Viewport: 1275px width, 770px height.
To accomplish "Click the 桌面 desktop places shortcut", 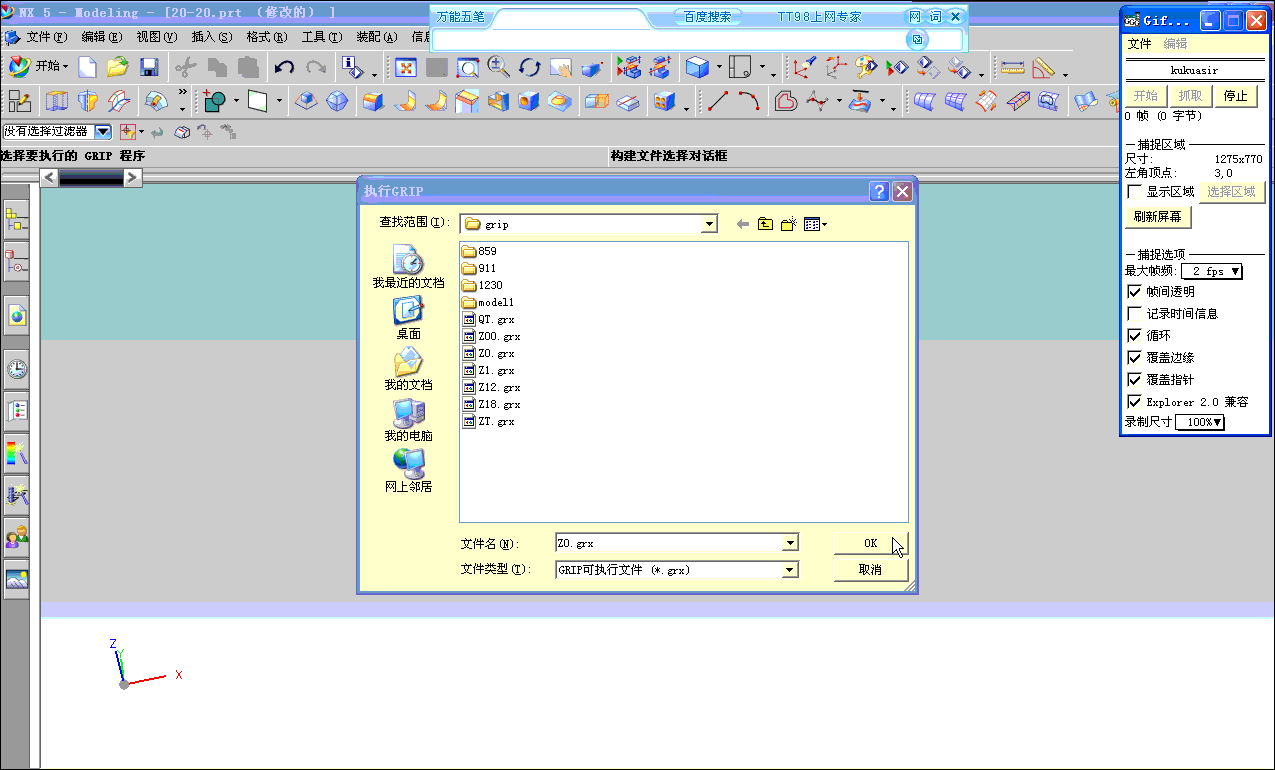I will click(408, 318).
